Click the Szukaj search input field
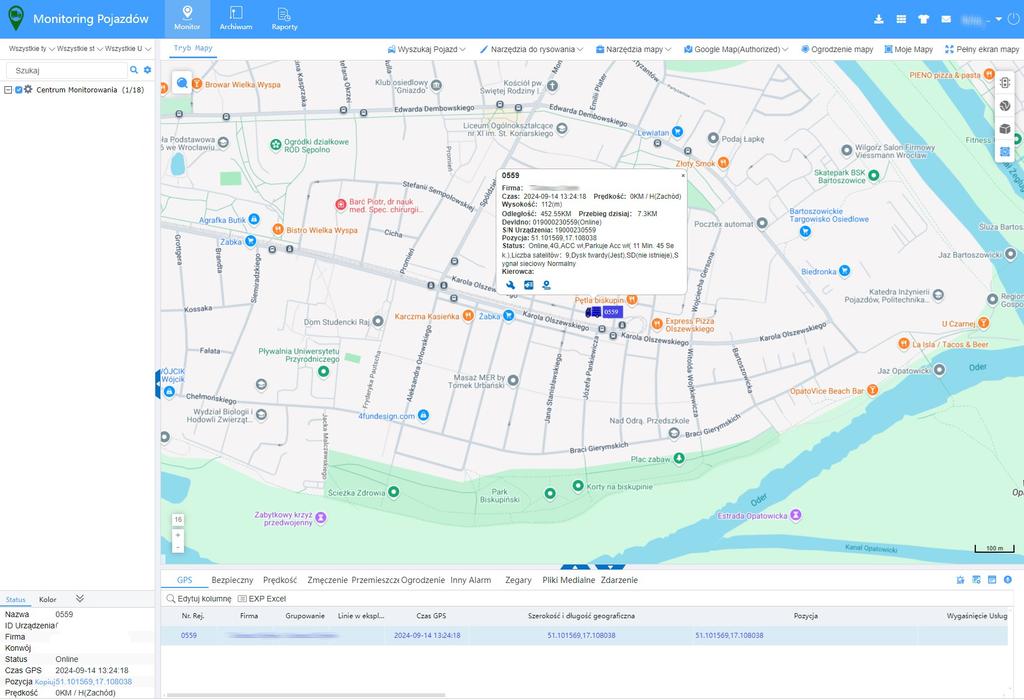Screen dimensions: 1024x700 67,70
